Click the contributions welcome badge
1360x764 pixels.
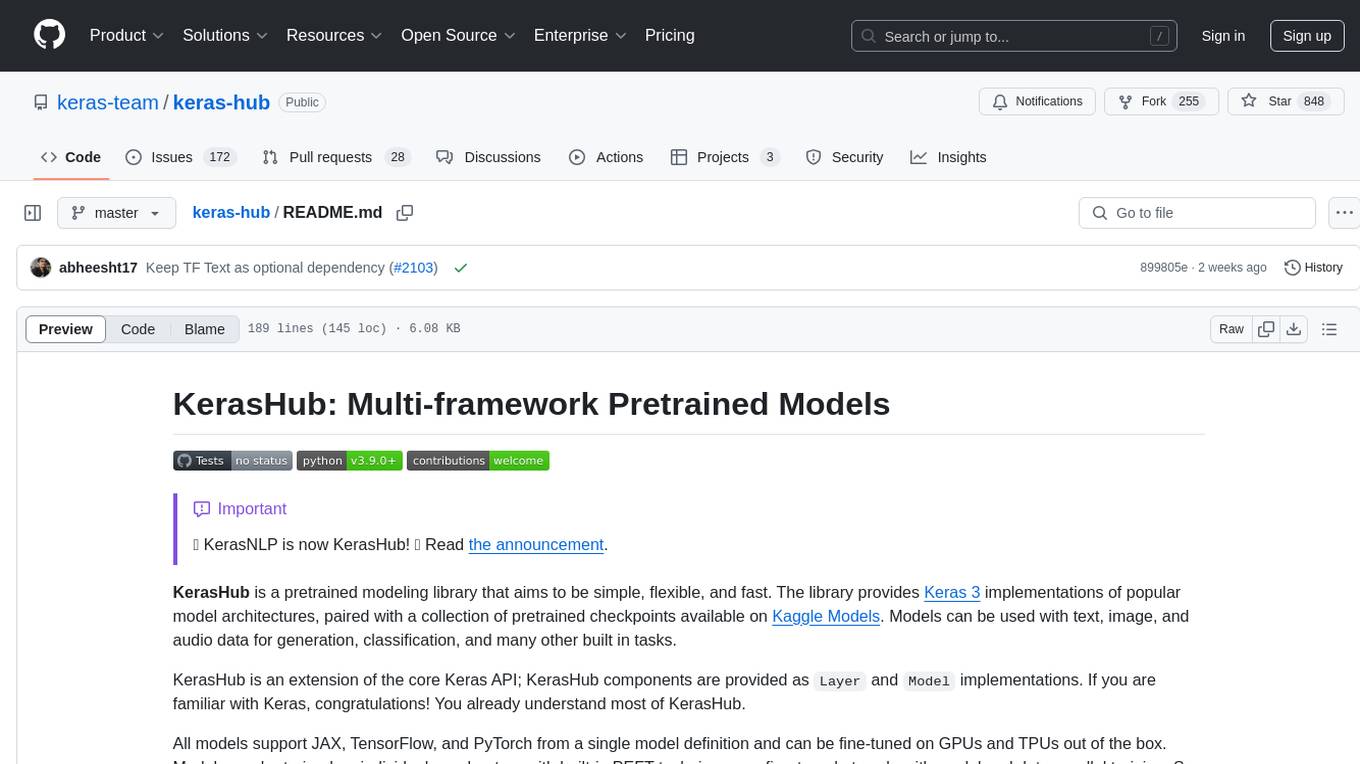(478, 460)
